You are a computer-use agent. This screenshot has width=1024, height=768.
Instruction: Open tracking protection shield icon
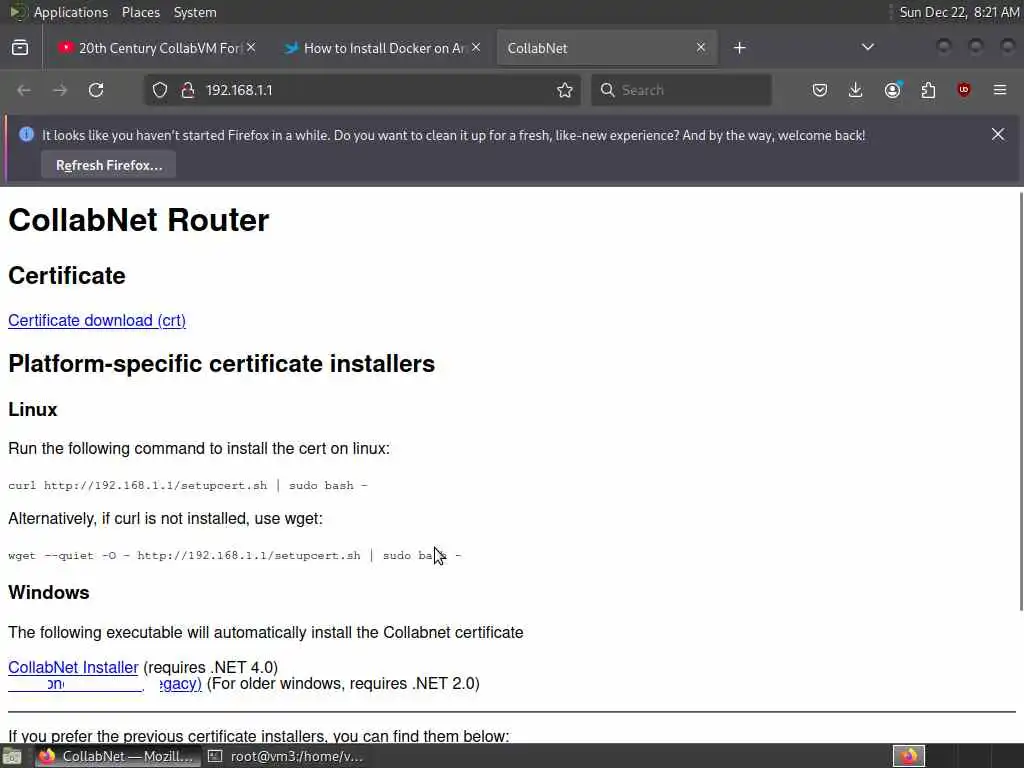(x=160, y=90)
